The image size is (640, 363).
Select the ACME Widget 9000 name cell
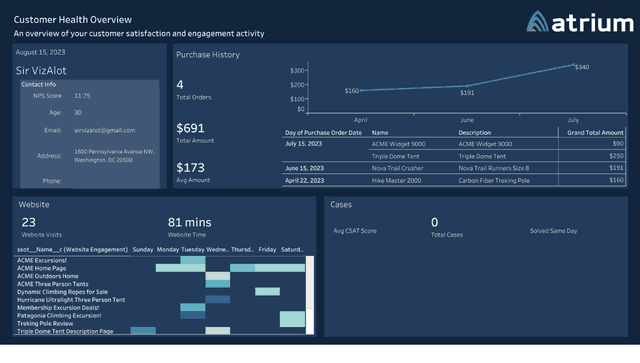coord(398,144)
